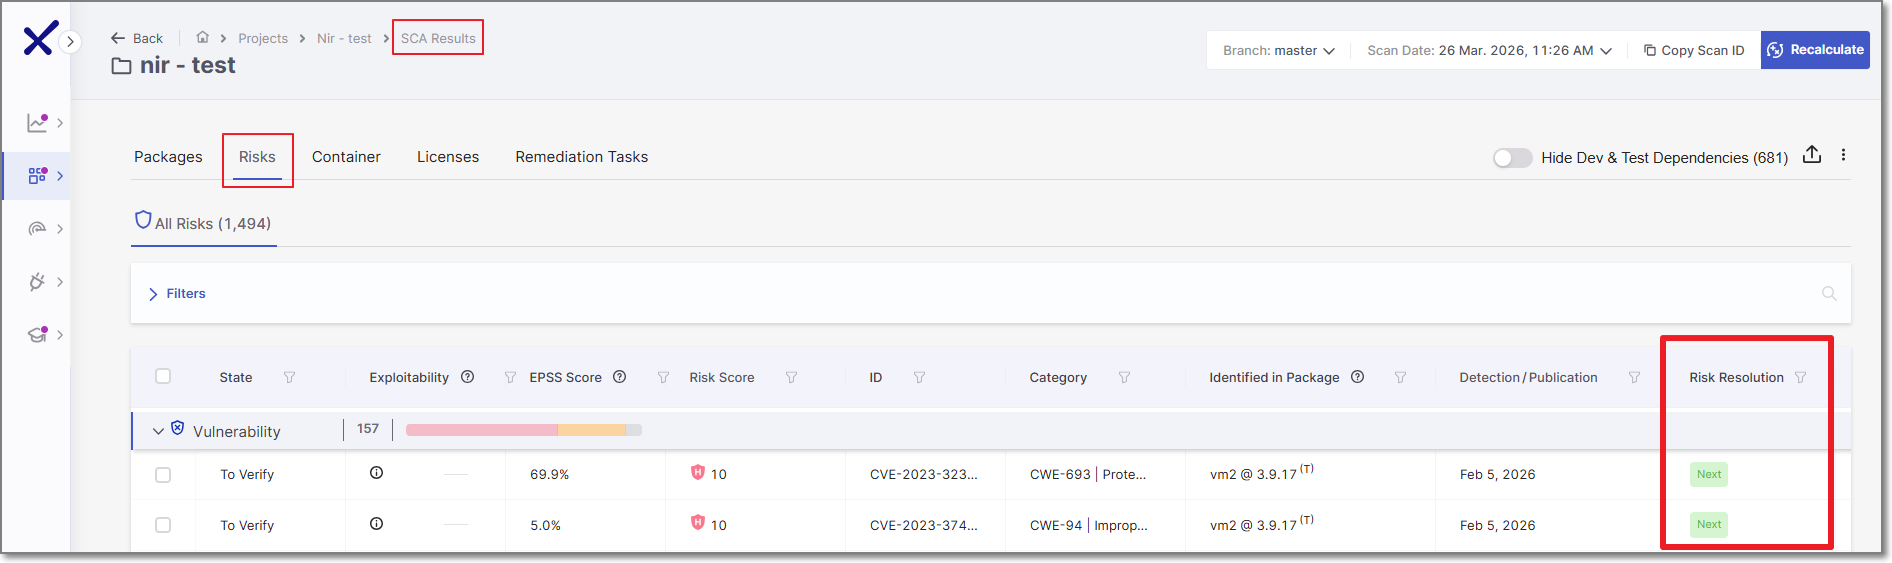
Task: Click the State column filter icon
Action: click(289, 377)
